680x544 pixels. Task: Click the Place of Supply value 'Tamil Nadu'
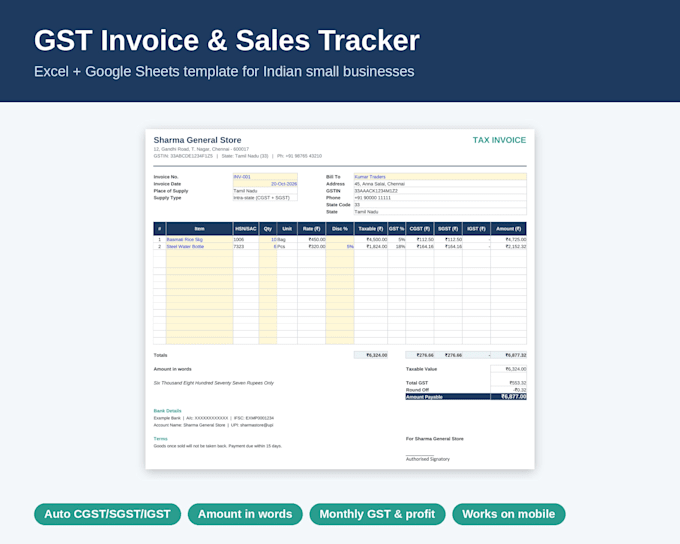click(x=265, y=191)
